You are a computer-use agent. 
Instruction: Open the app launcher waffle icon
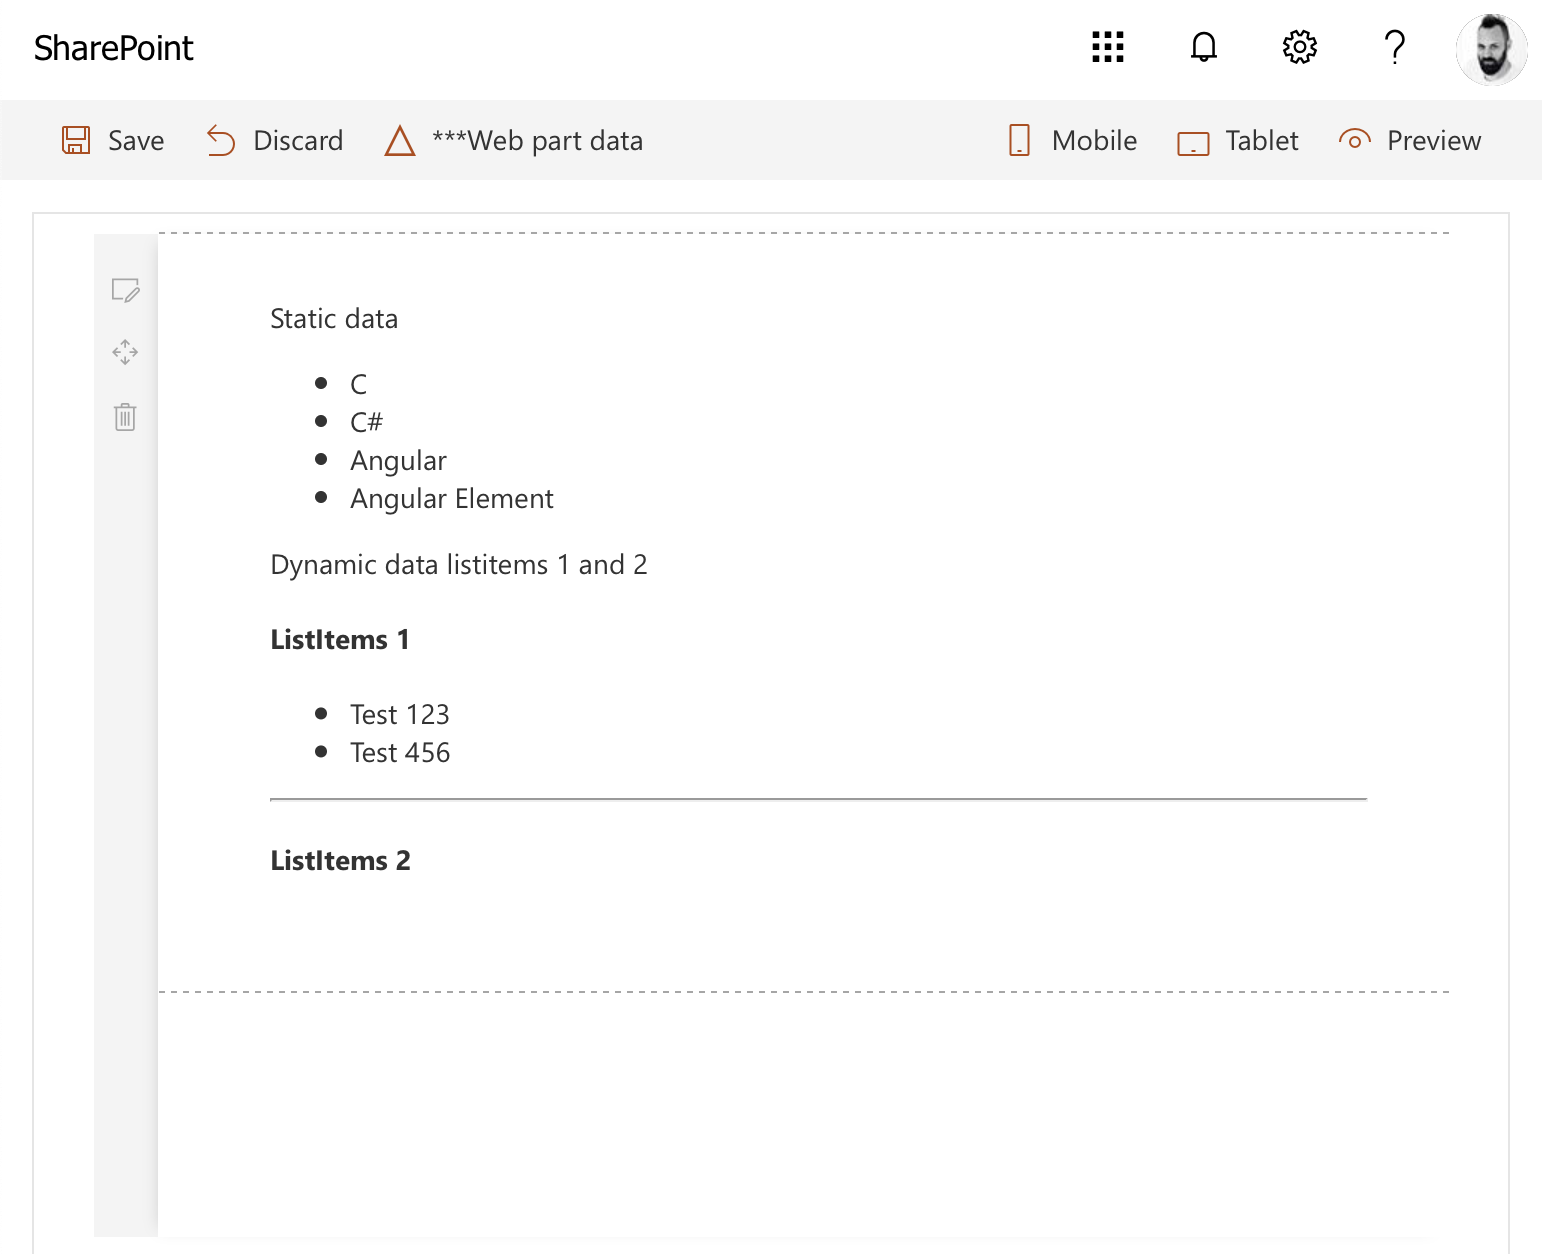[x=1107, y=47]
